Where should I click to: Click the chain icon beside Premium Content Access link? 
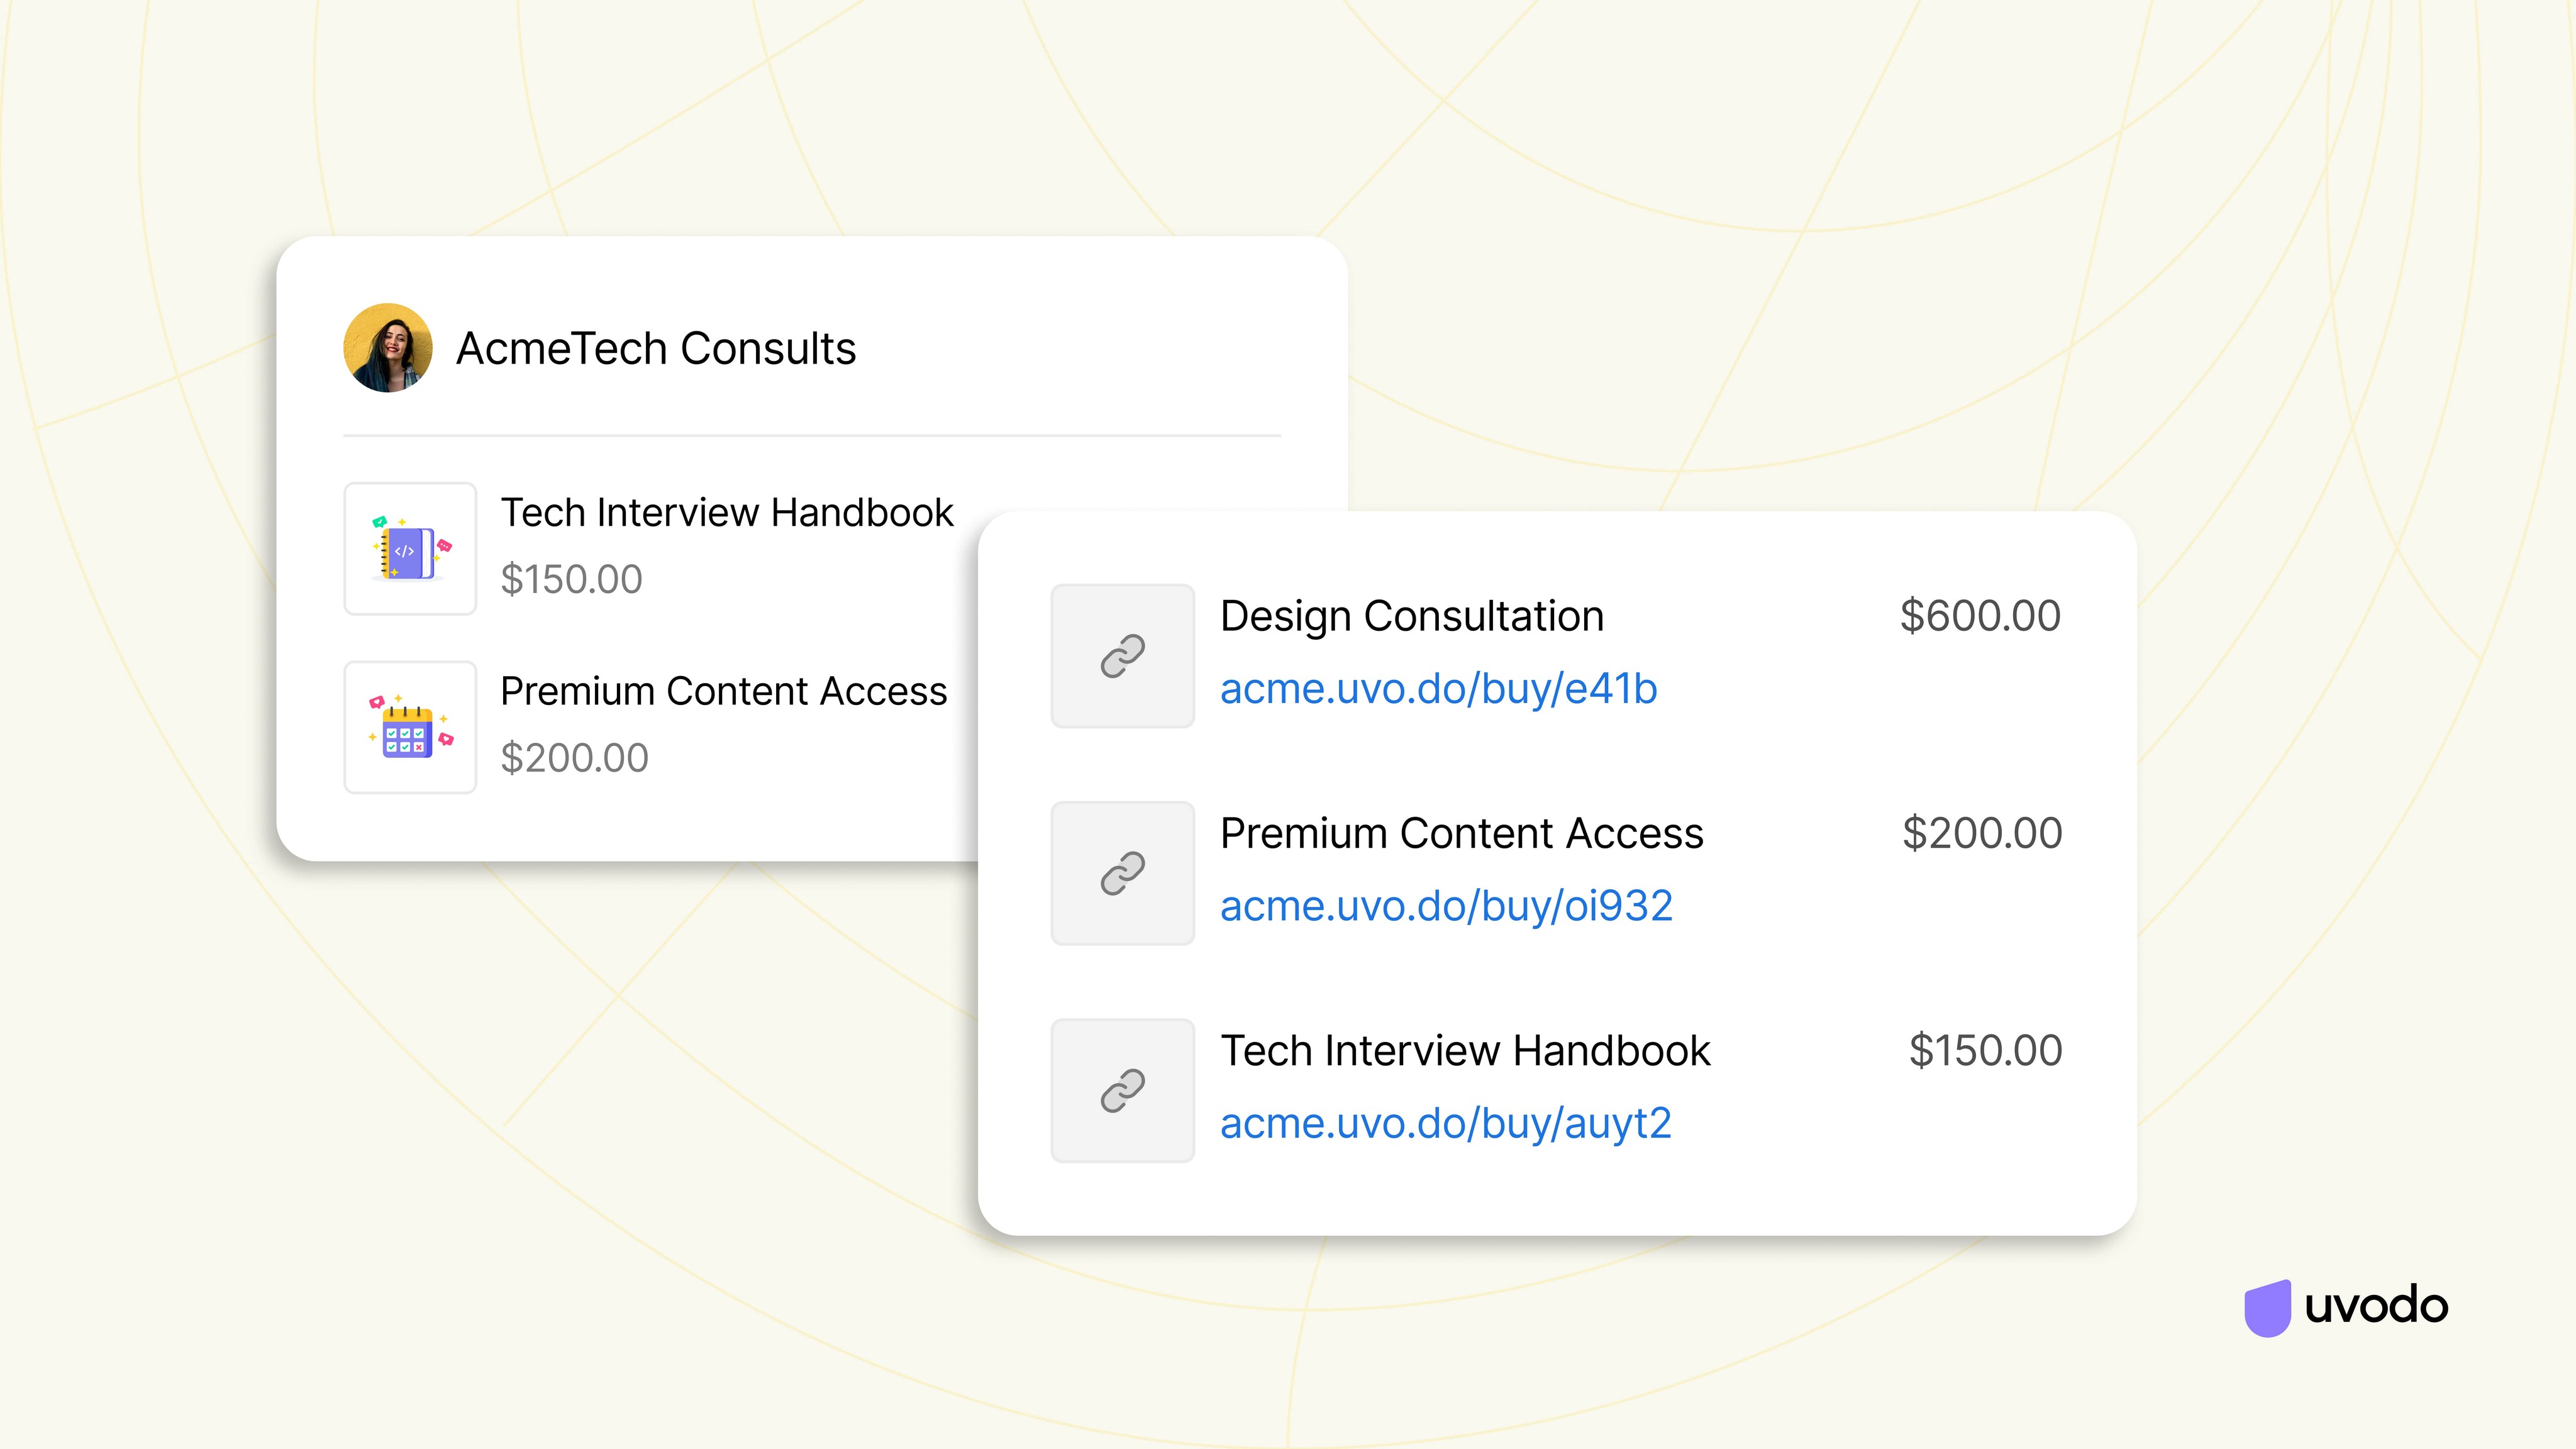click(x=1122, y=873)
